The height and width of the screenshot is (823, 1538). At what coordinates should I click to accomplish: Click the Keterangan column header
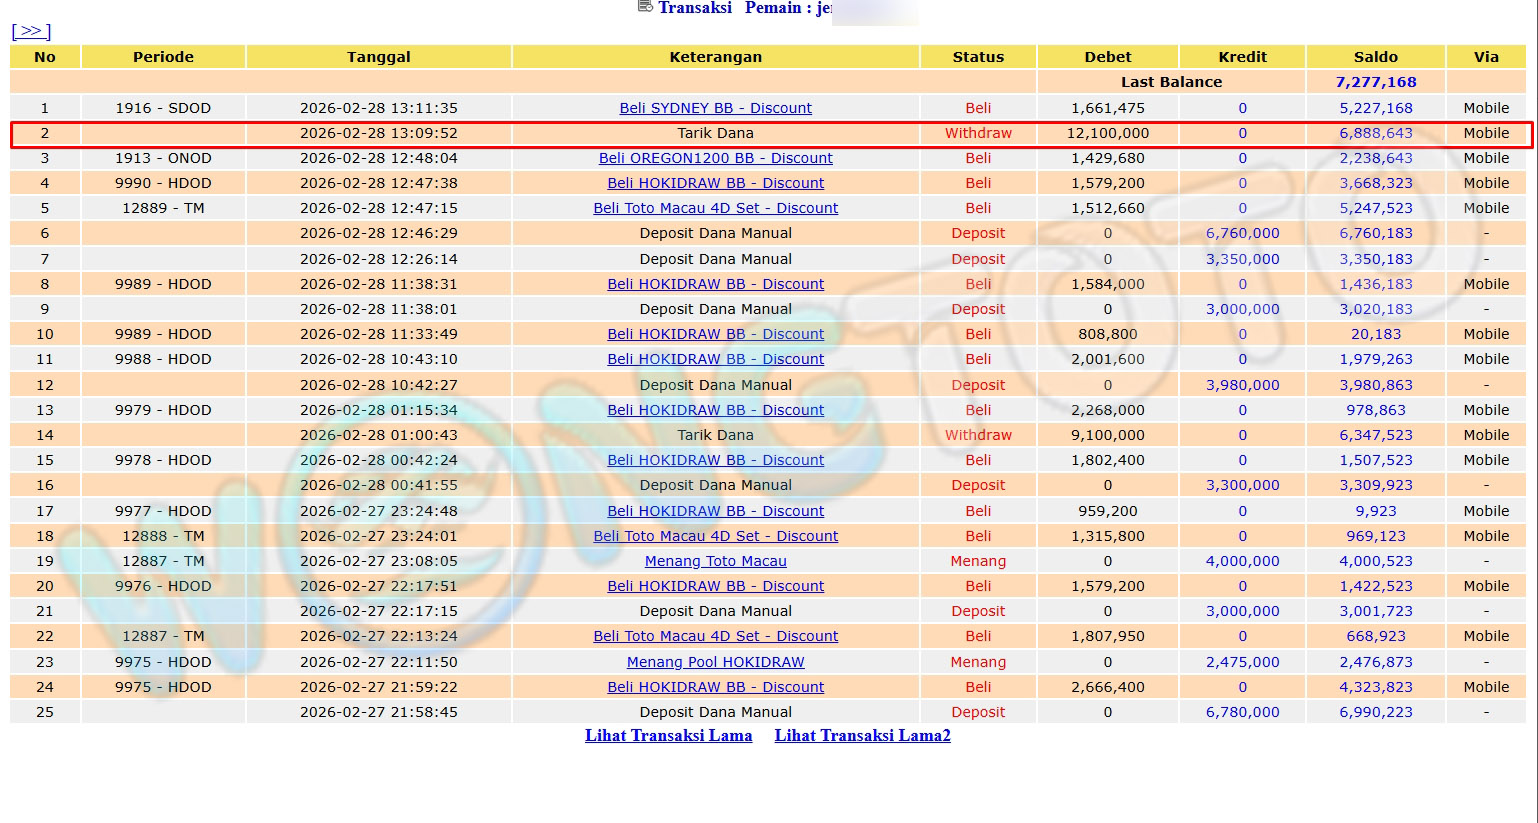pyautogui.click(x=715, y=57)
